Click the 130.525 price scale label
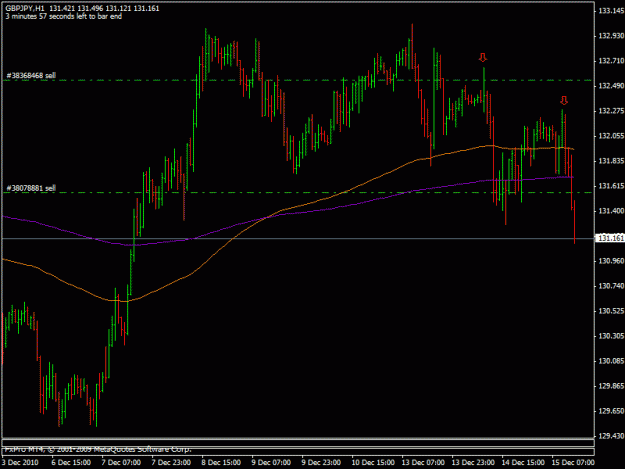This screenshot has width=625, height=469. coord(611,311)
